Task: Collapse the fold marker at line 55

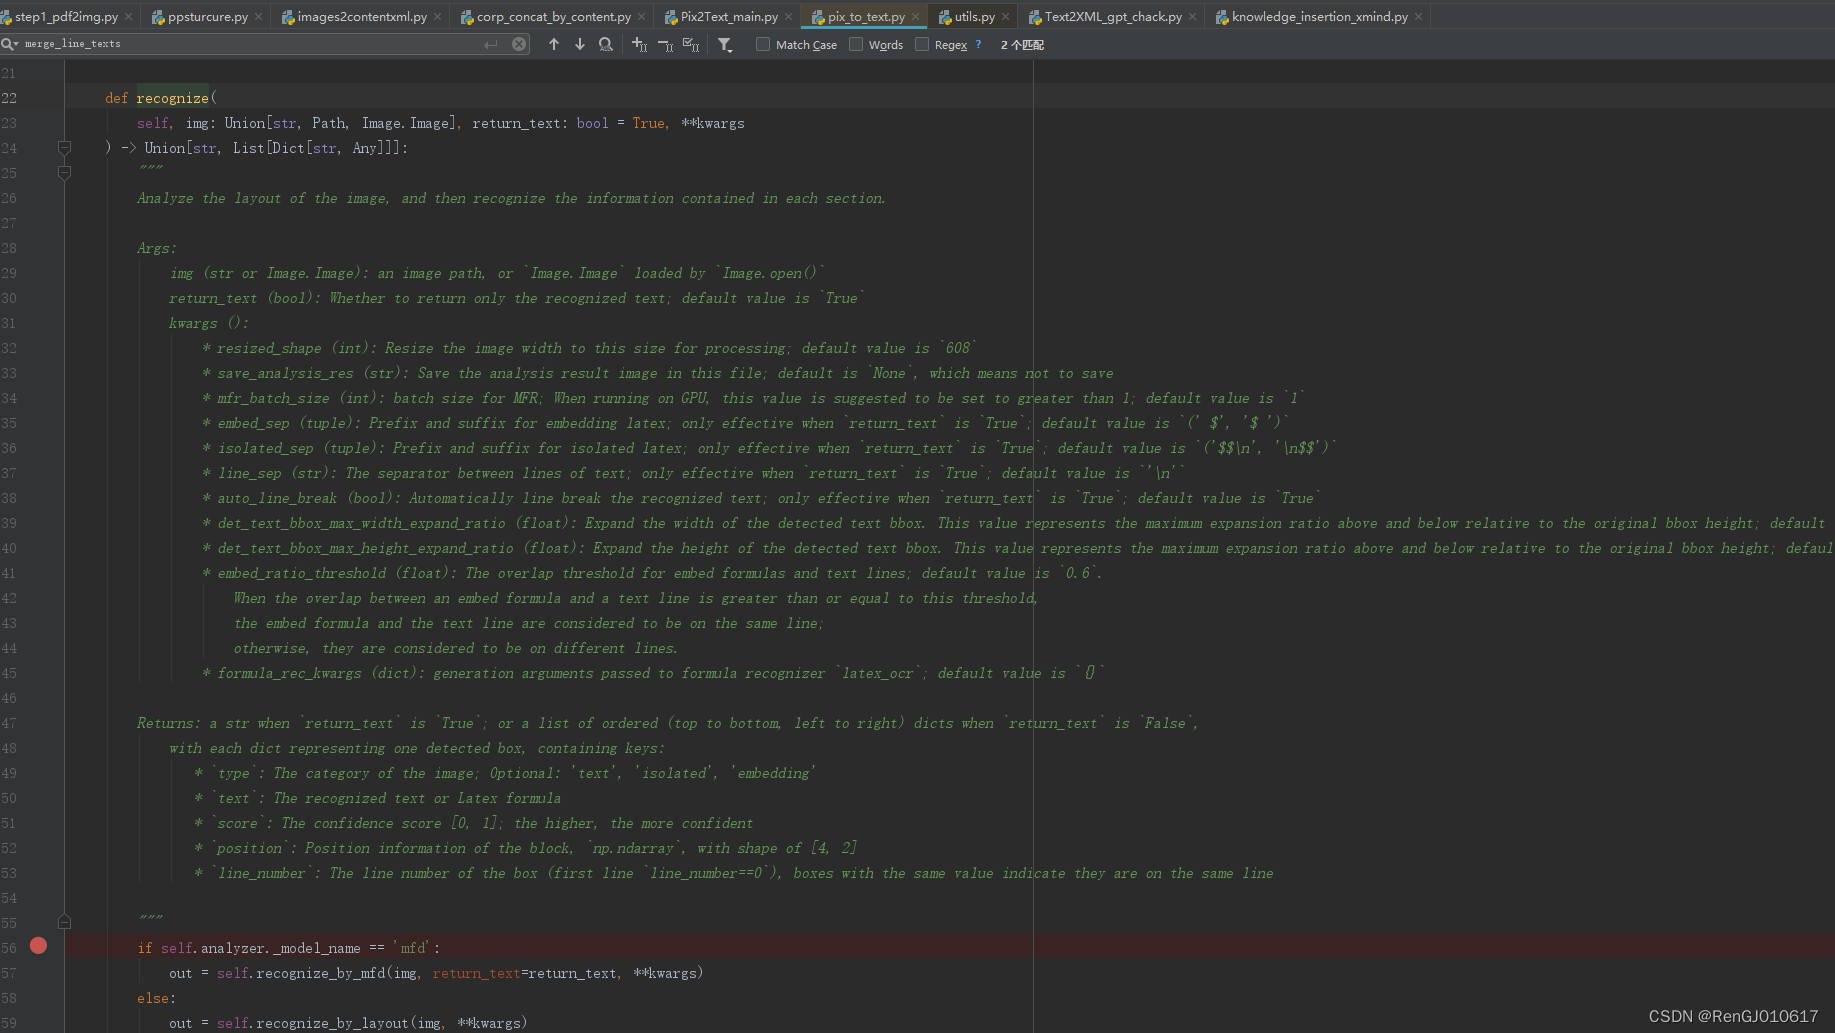Action: coord(64,921)
